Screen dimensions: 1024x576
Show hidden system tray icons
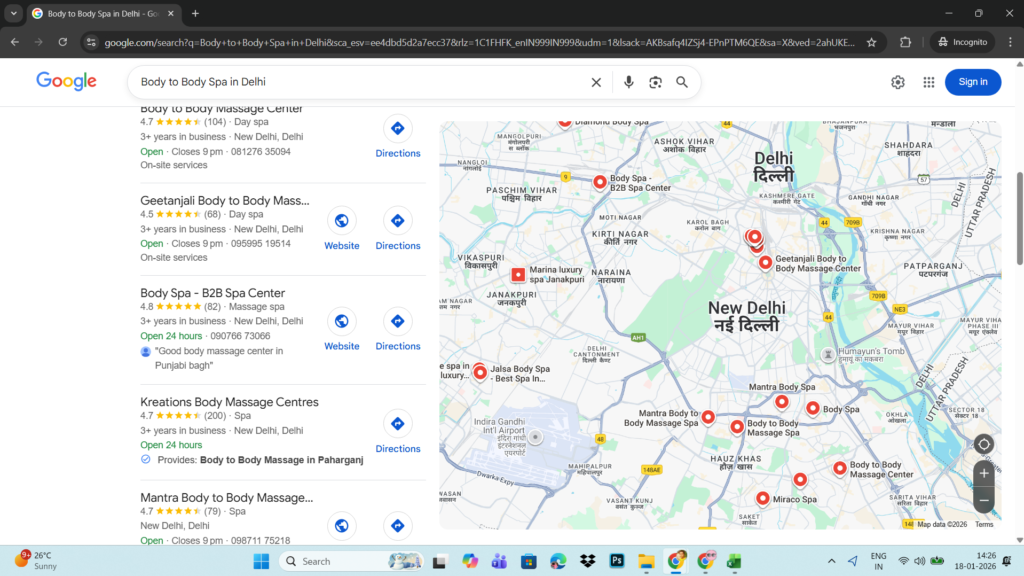[831, 561]
